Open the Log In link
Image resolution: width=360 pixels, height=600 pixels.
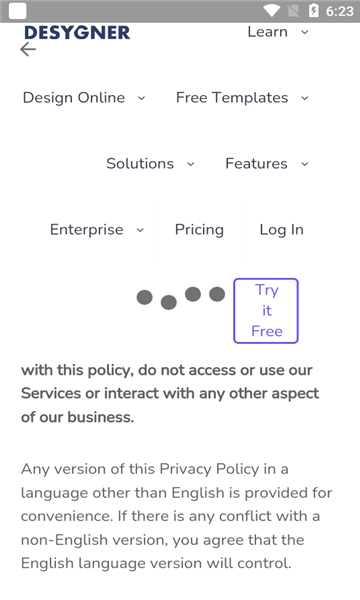[x=282, y=230]
